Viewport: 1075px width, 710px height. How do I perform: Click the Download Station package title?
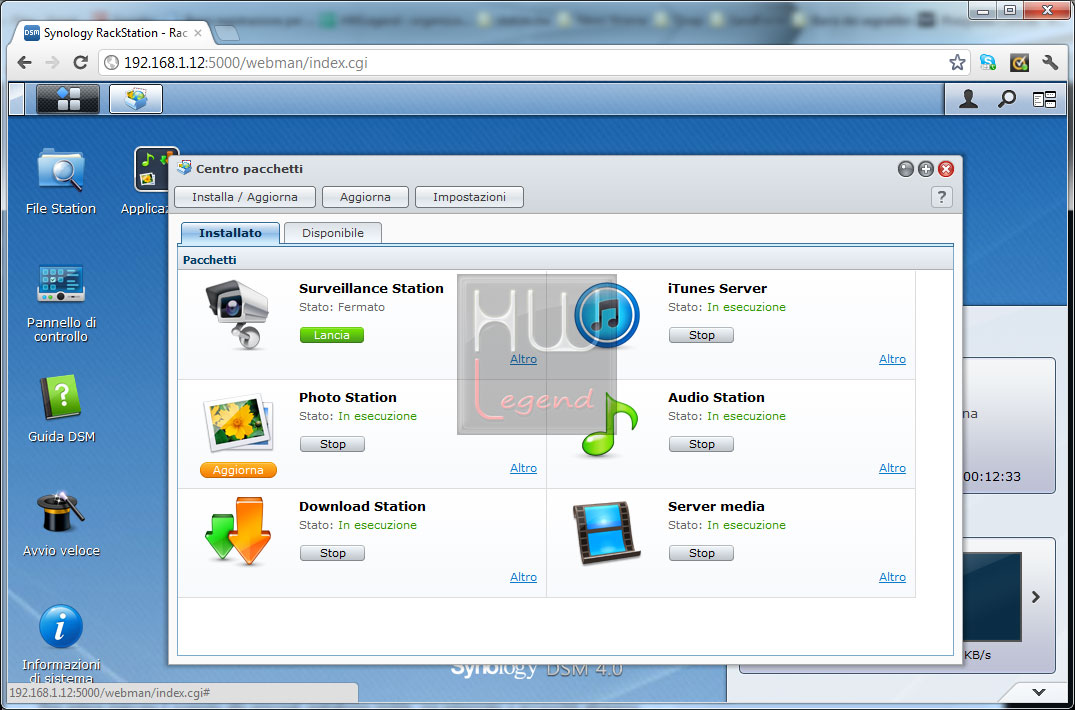pyautogui.click(x=362, y=506)
